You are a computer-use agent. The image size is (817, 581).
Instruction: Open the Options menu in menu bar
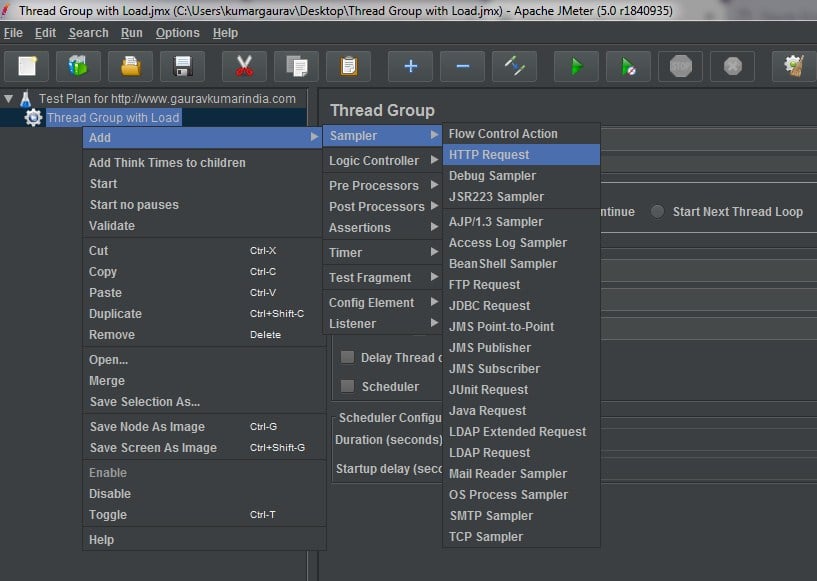tap(177, 33)
